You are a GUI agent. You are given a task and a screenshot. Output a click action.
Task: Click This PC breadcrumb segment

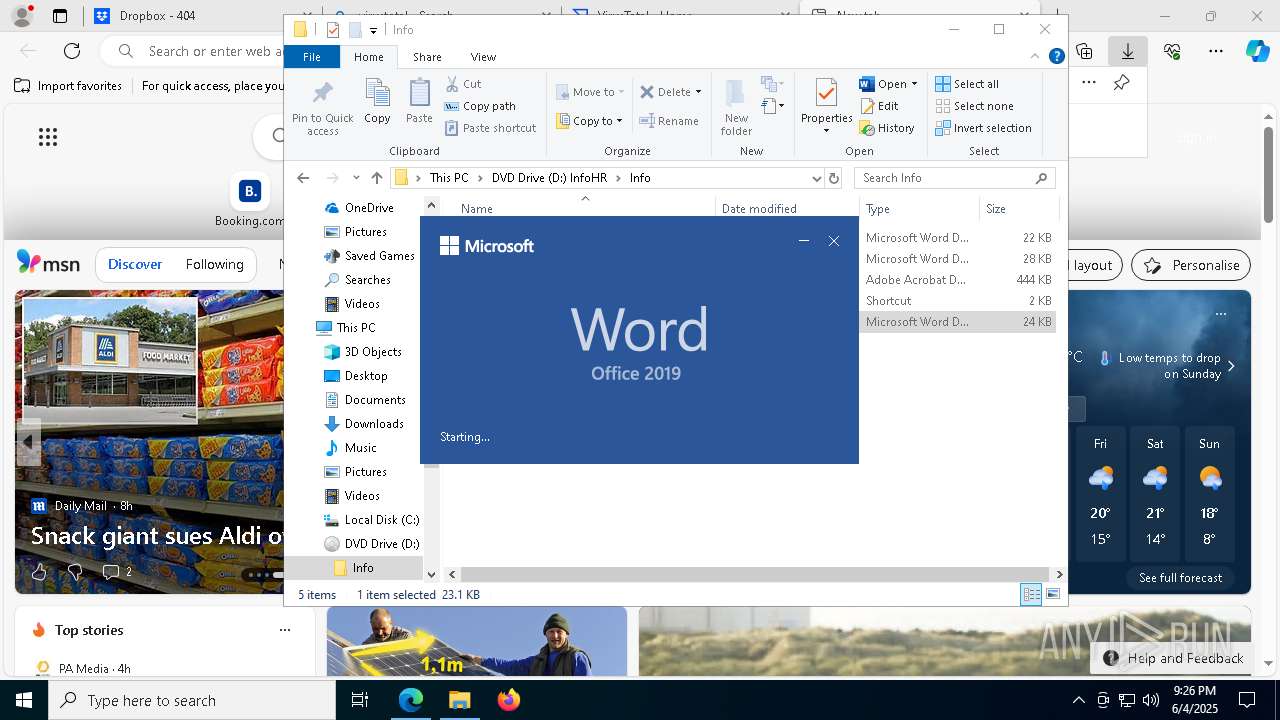tap(449, 178)
